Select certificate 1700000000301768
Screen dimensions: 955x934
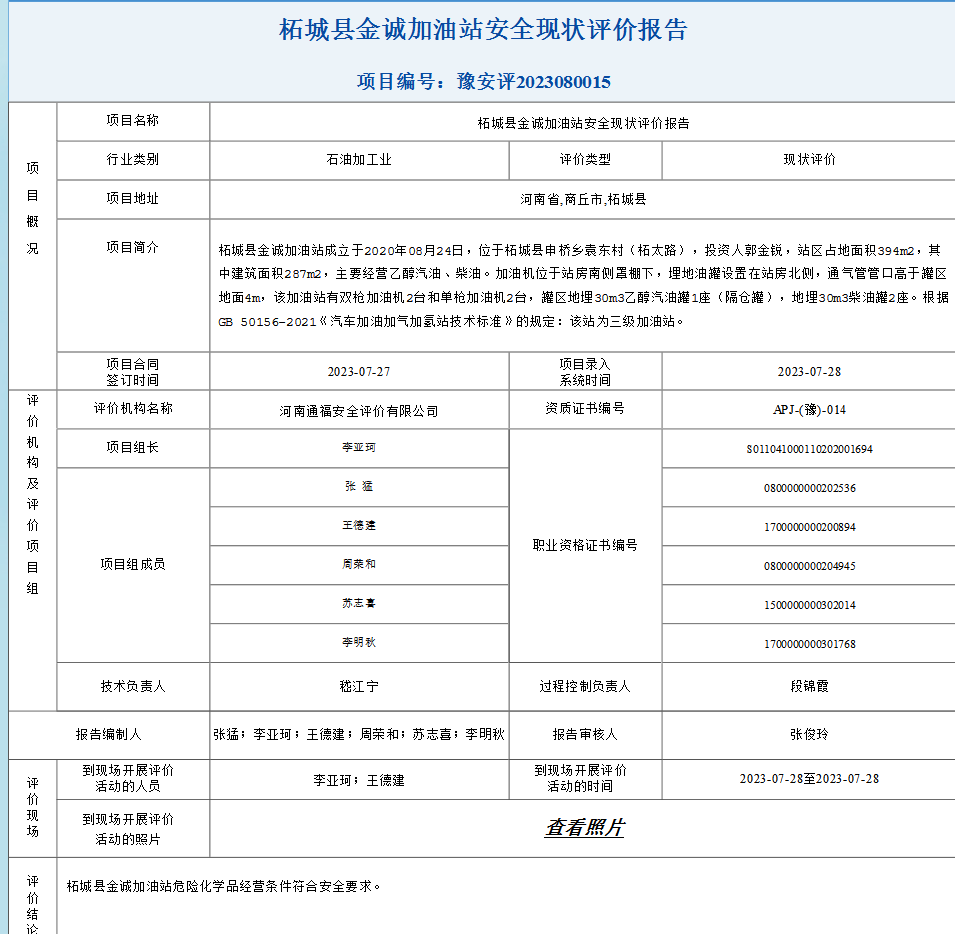pos(809,644)
